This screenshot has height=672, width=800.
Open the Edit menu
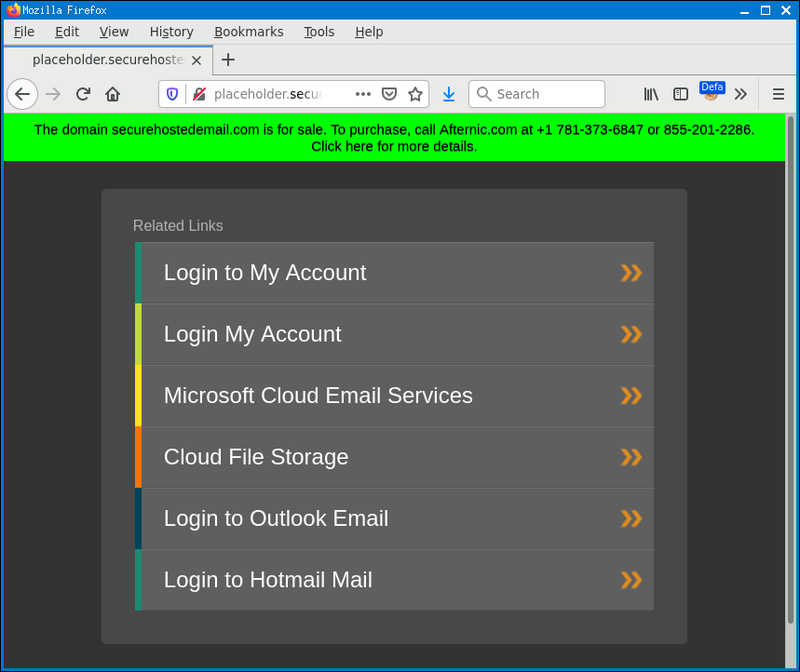pyautogui.click(x=67, y=32)
